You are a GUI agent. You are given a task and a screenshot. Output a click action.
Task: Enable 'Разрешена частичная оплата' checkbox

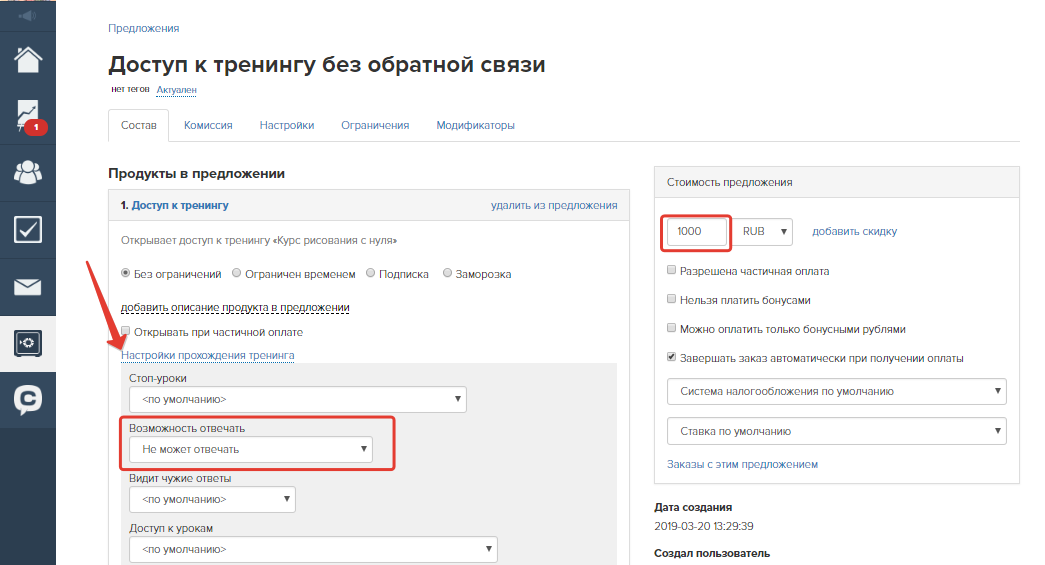(x=671, y=270)
